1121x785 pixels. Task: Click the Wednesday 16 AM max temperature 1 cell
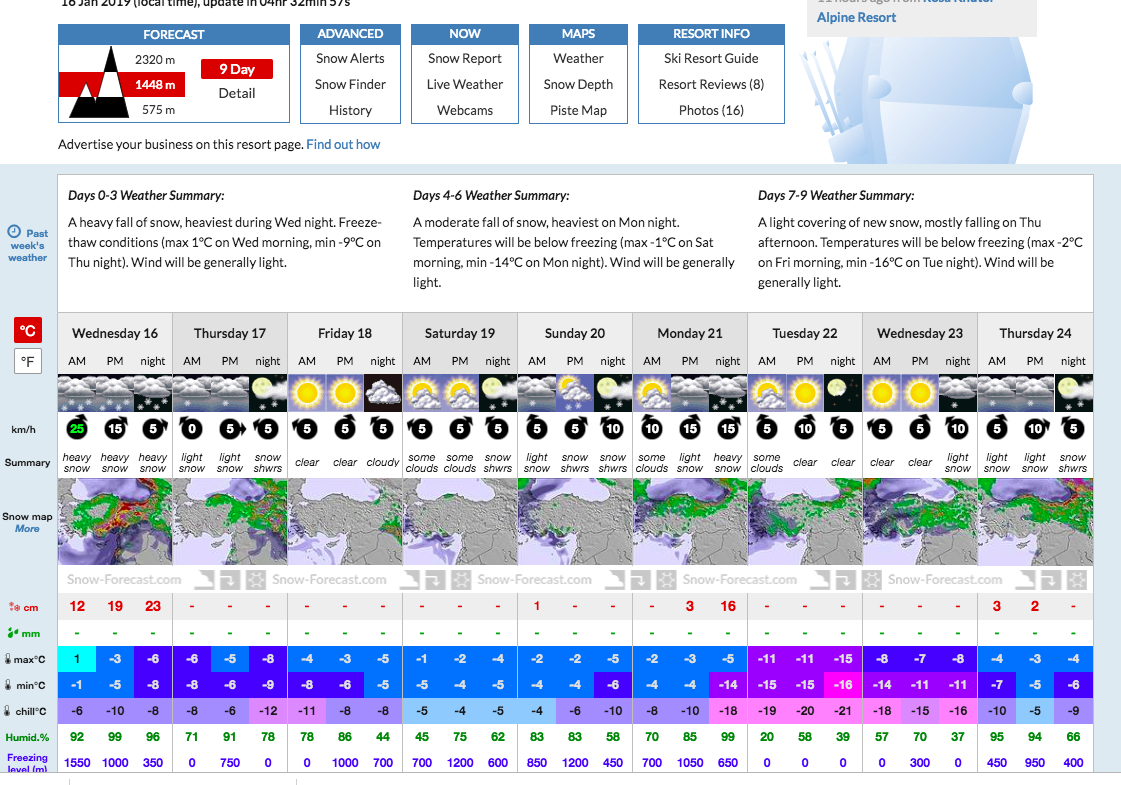[x=76, y=659]
